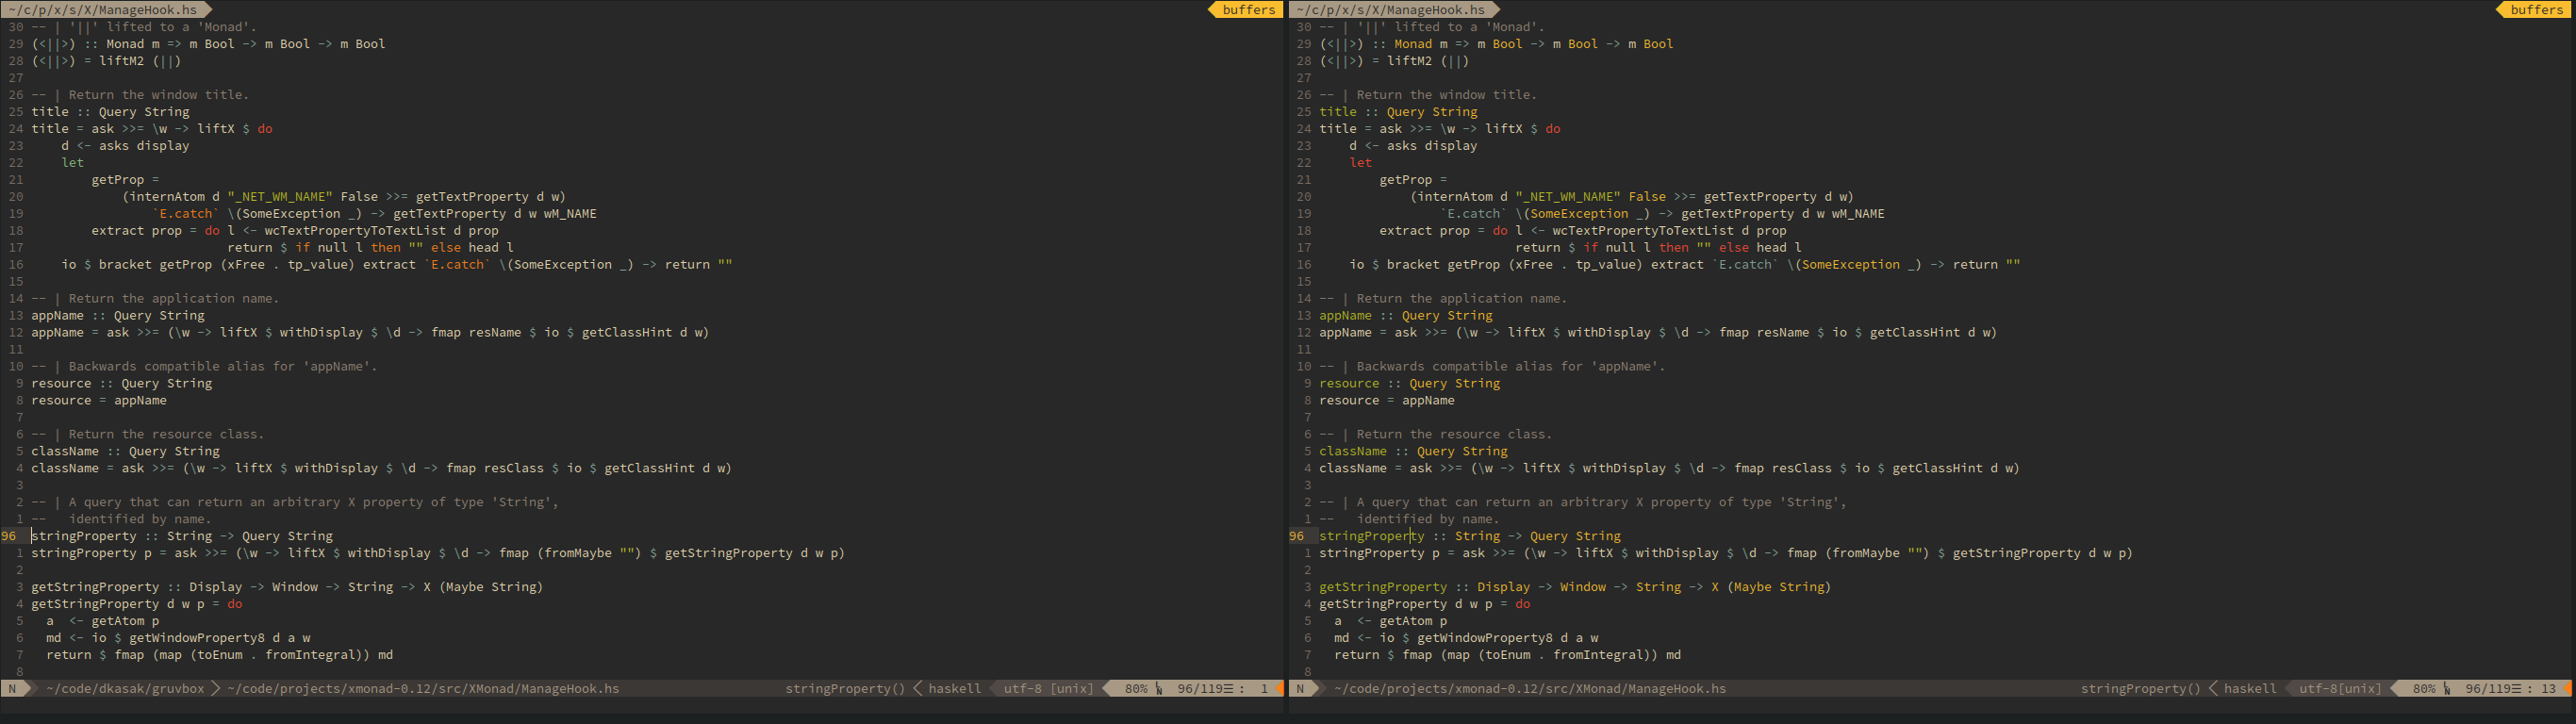Place cursor on 'title :: Query String' in left pane

tap(110, 111)
